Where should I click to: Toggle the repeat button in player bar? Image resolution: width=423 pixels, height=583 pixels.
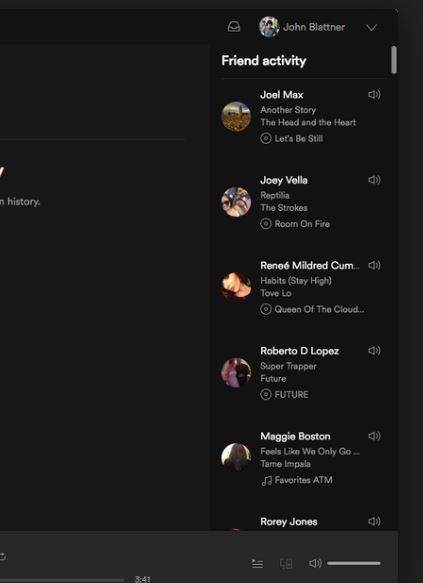coord(2,556)
